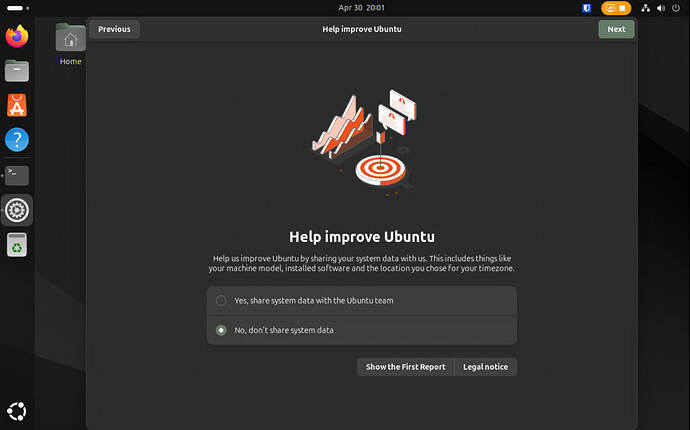The height and width of the screenshot is (430, 690).
Task: Open Terminal from the dock
Action: click(x=17, y=175)
